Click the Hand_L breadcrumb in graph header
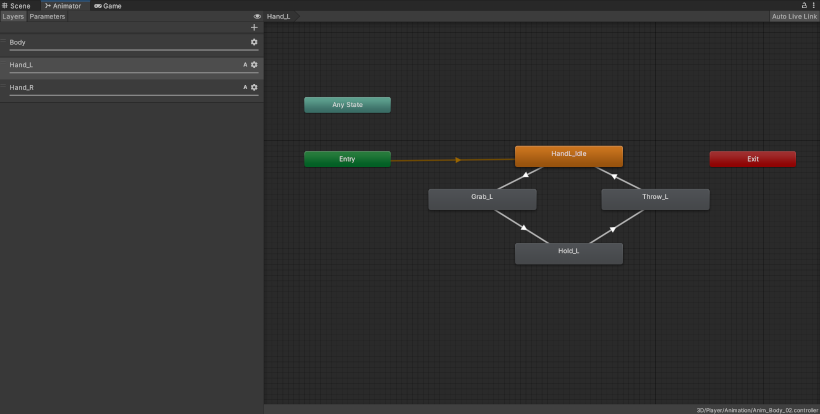 (279, 17)
